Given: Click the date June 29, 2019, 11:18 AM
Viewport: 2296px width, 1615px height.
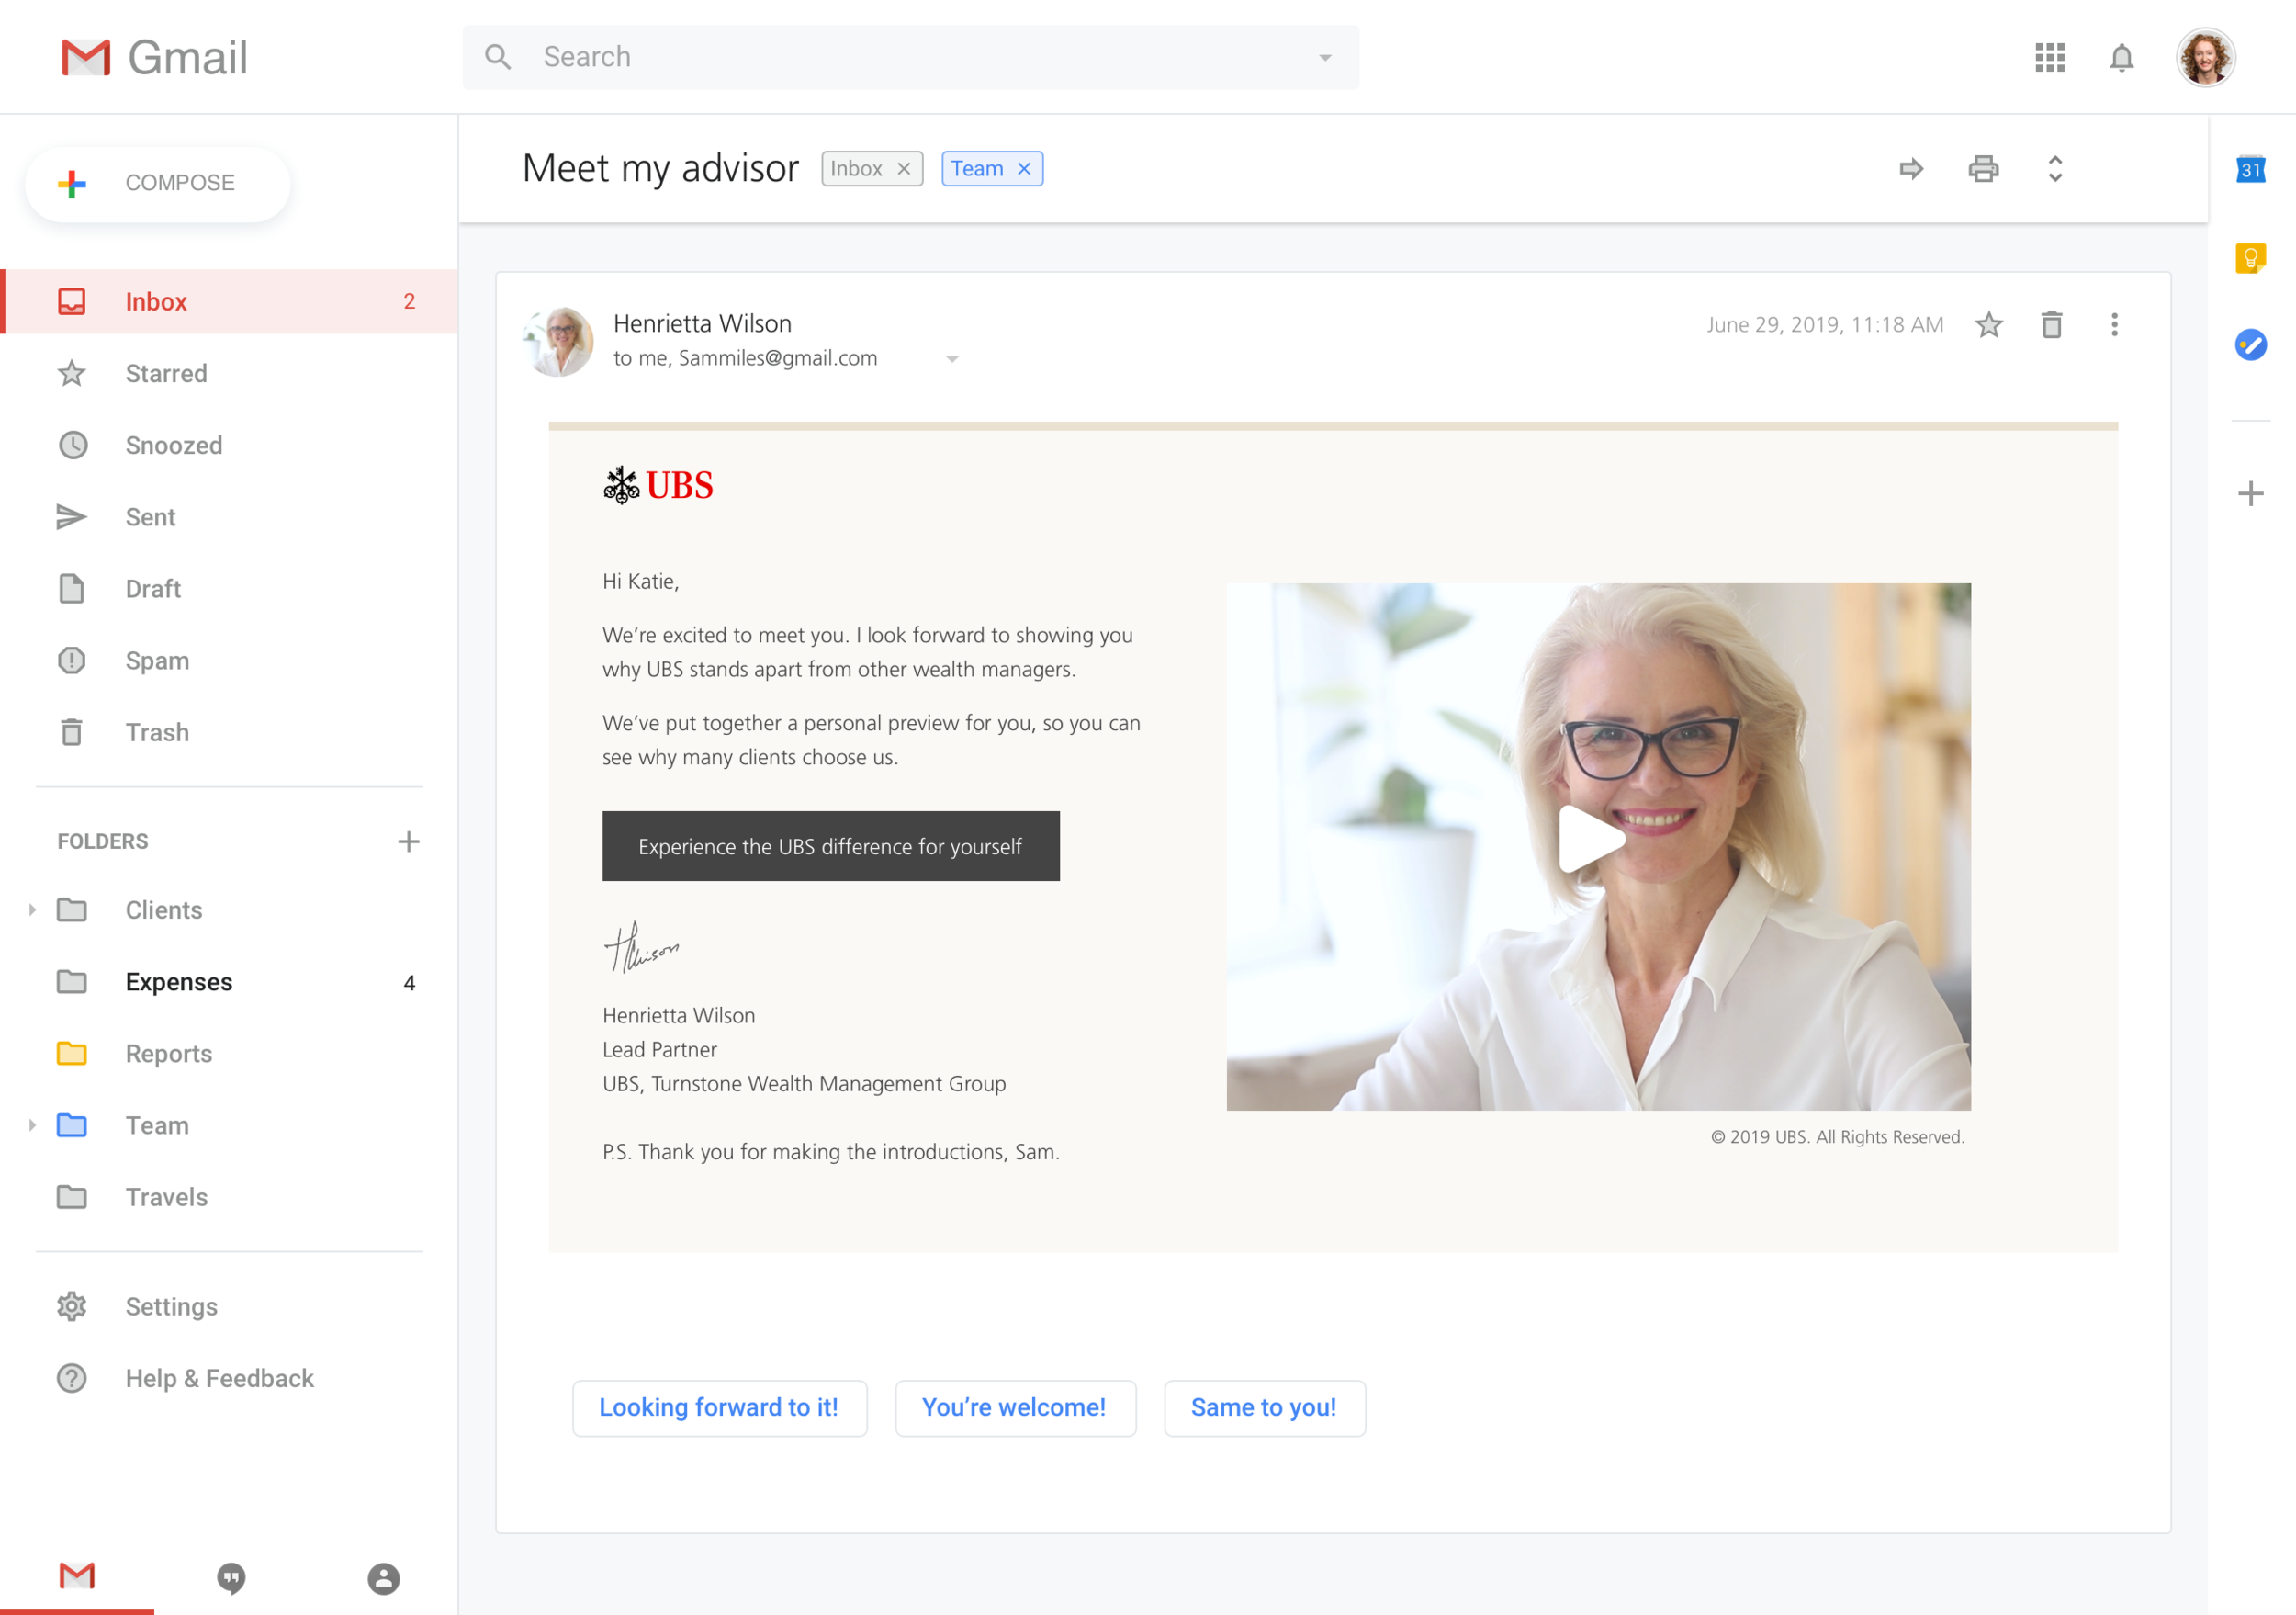Looking at the screenshot, I should coord(1825,325).
